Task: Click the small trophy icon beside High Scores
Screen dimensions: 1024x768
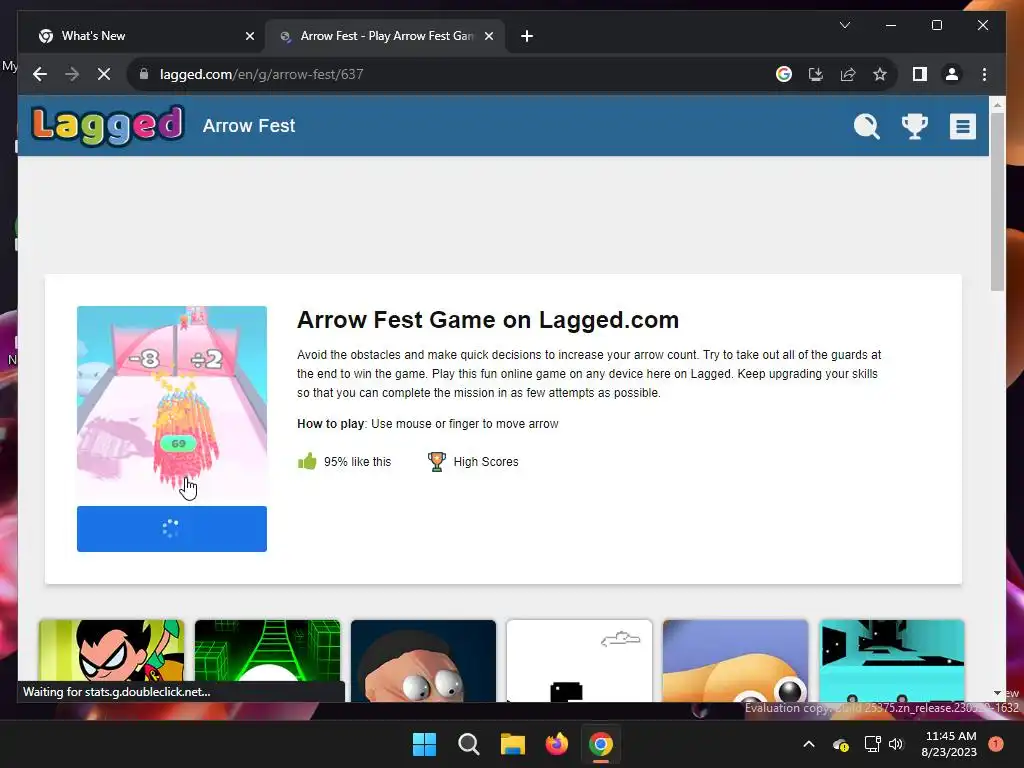Action: point(436,461)
